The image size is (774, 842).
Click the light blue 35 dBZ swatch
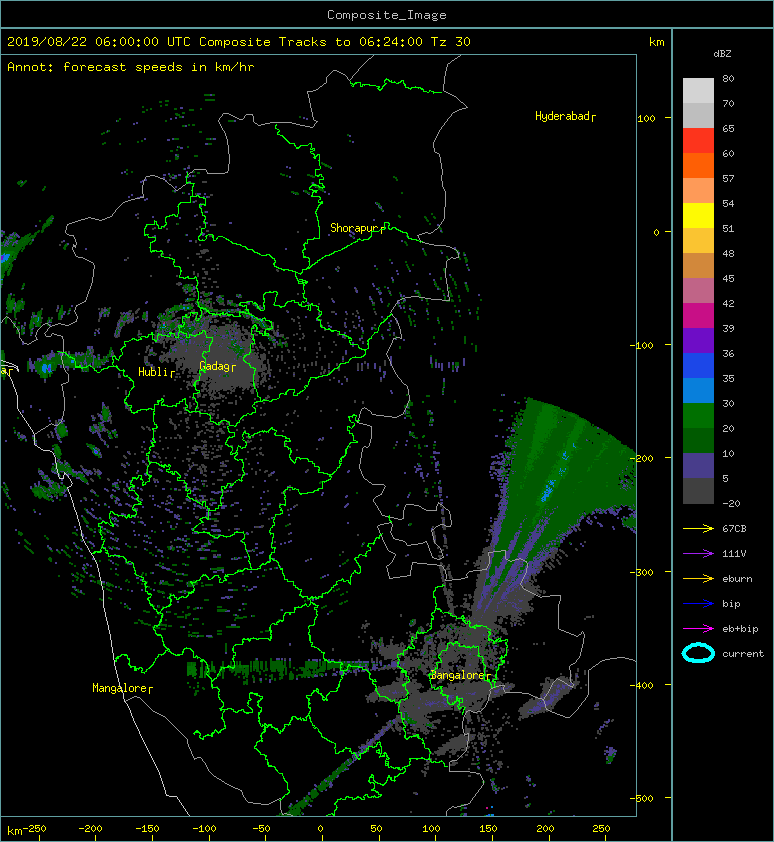(x=698, y=390)
